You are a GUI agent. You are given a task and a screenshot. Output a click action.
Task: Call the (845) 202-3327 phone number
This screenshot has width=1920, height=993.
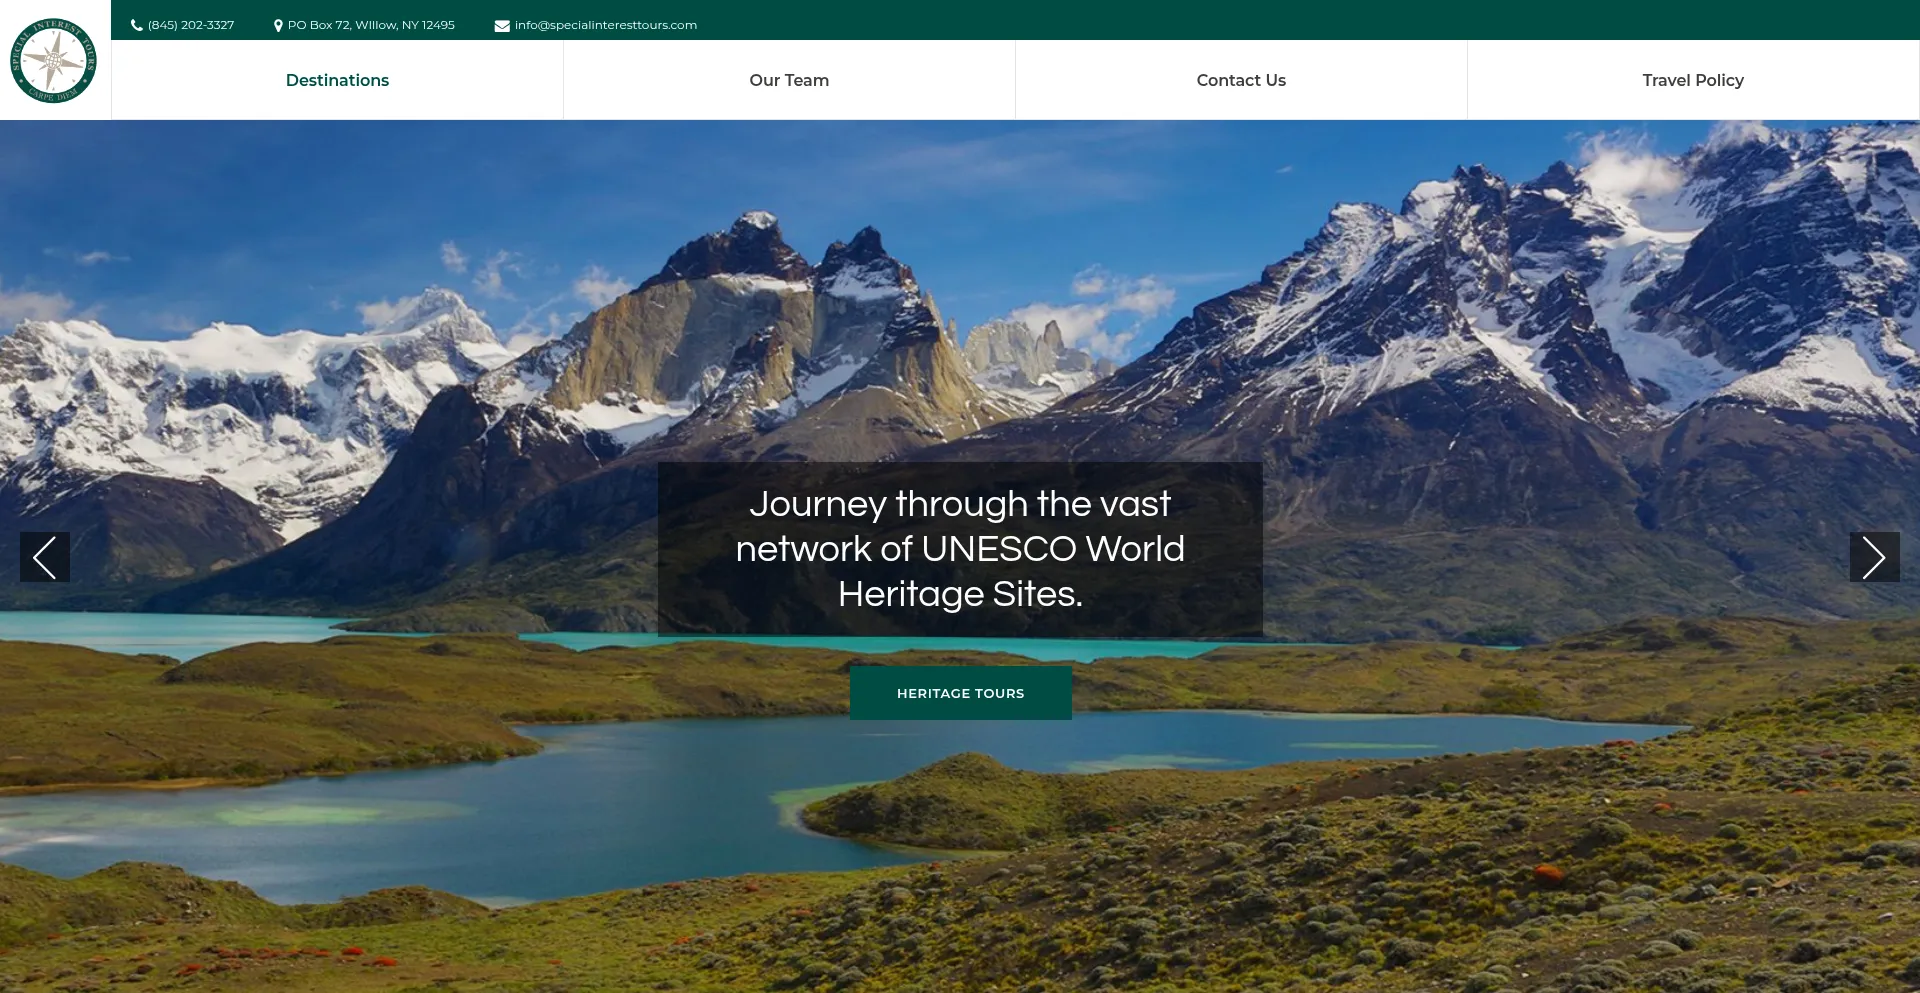click(x=191, y=25)
